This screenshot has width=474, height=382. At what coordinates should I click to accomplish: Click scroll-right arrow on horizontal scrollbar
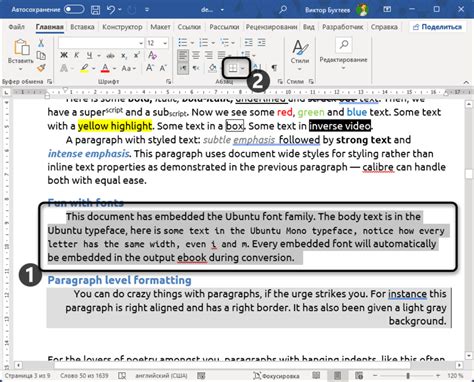click(459, 365)
